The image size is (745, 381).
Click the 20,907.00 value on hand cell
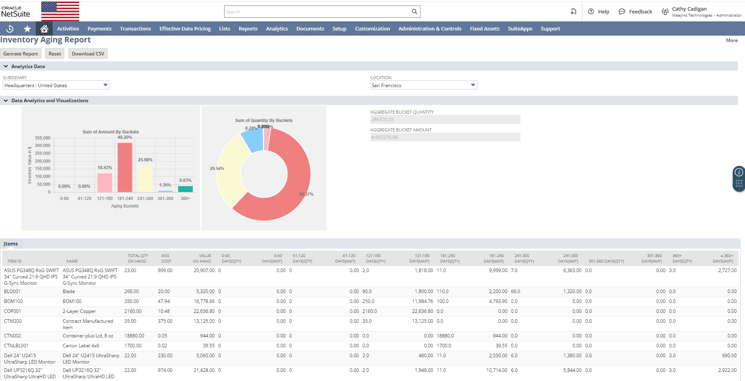pyautogui.click(x=204, y=270)
